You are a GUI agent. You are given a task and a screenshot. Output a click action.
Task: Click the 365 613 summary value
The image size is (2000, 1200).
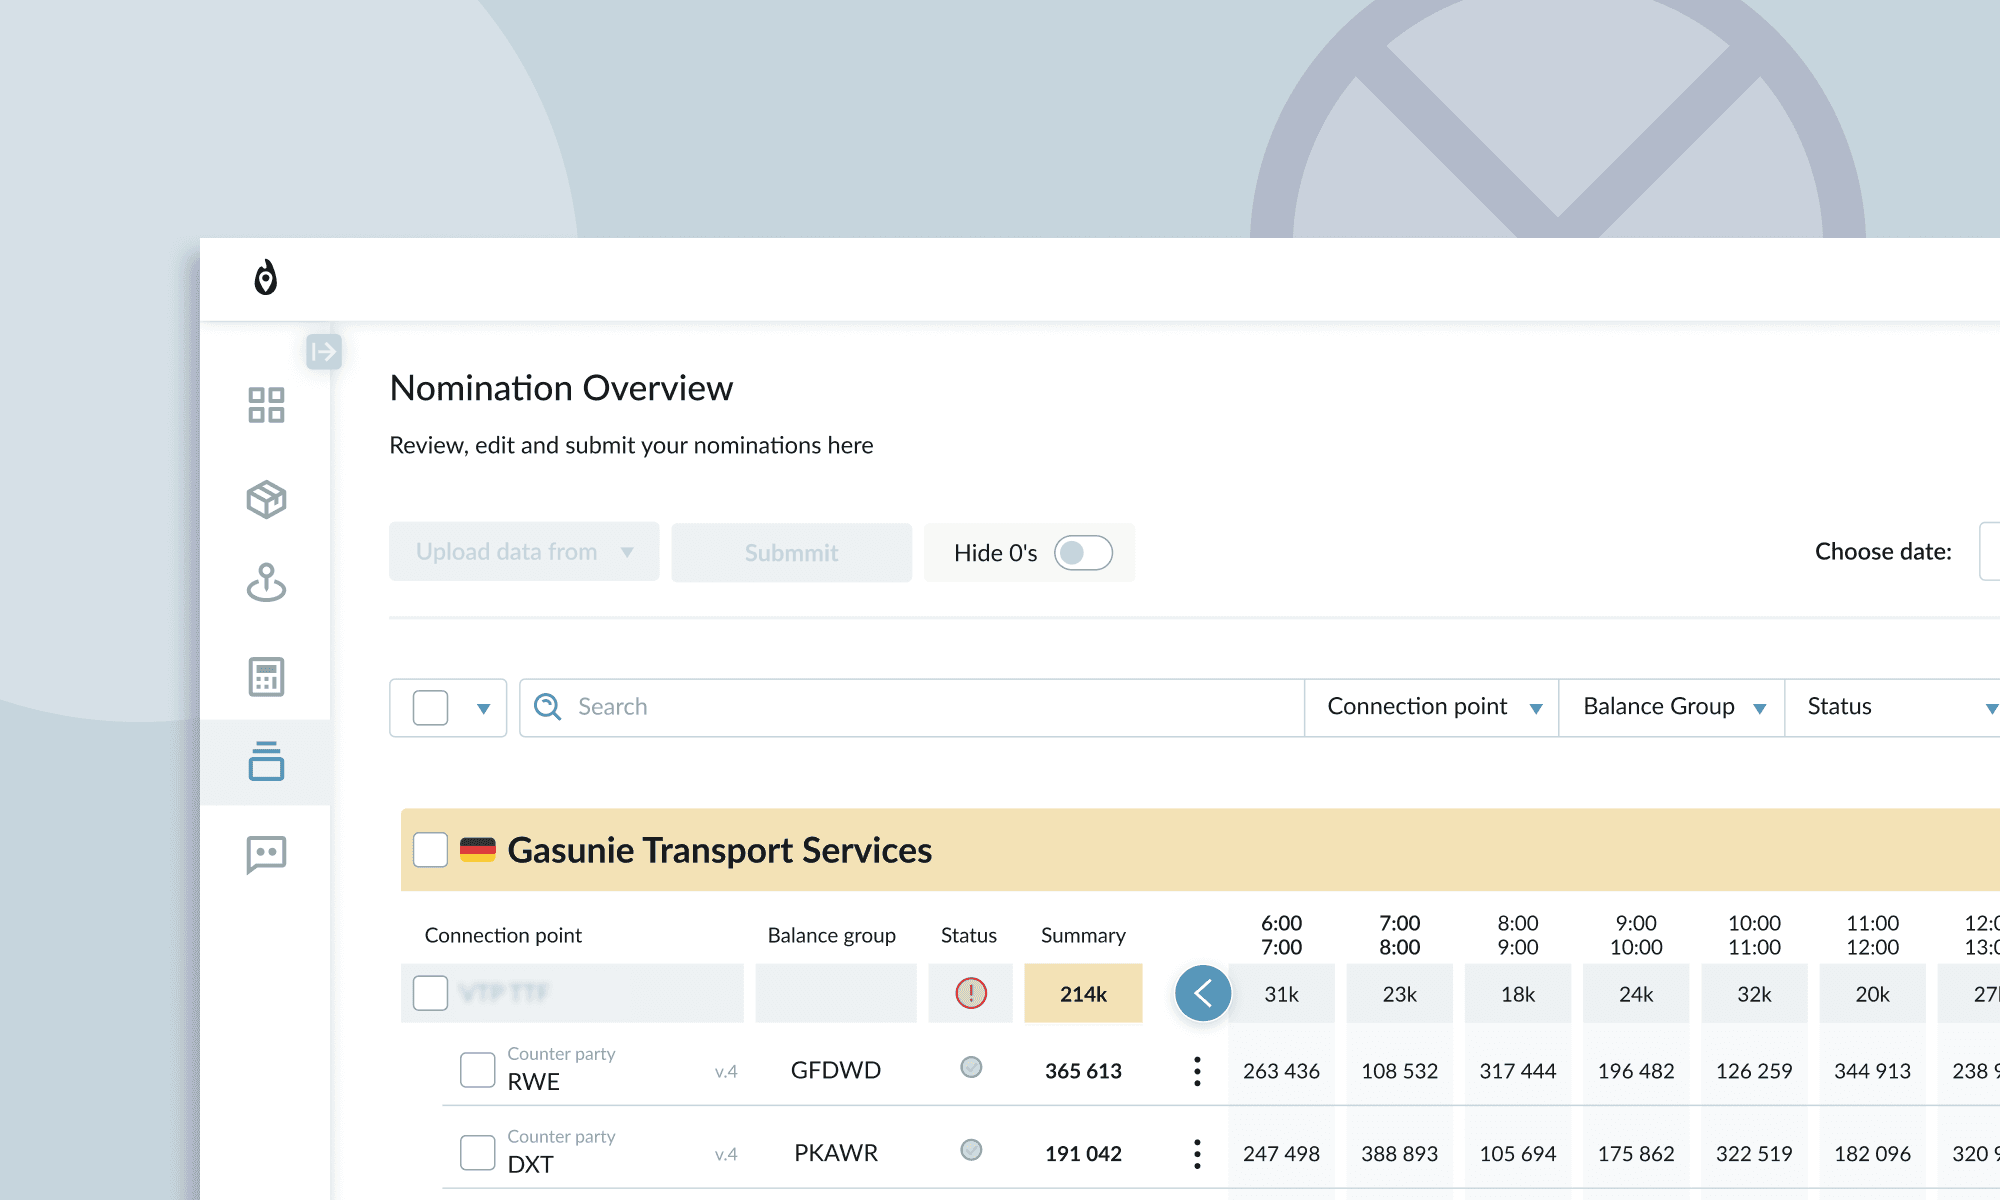pyautogui.click(x=1083, y=1071)
